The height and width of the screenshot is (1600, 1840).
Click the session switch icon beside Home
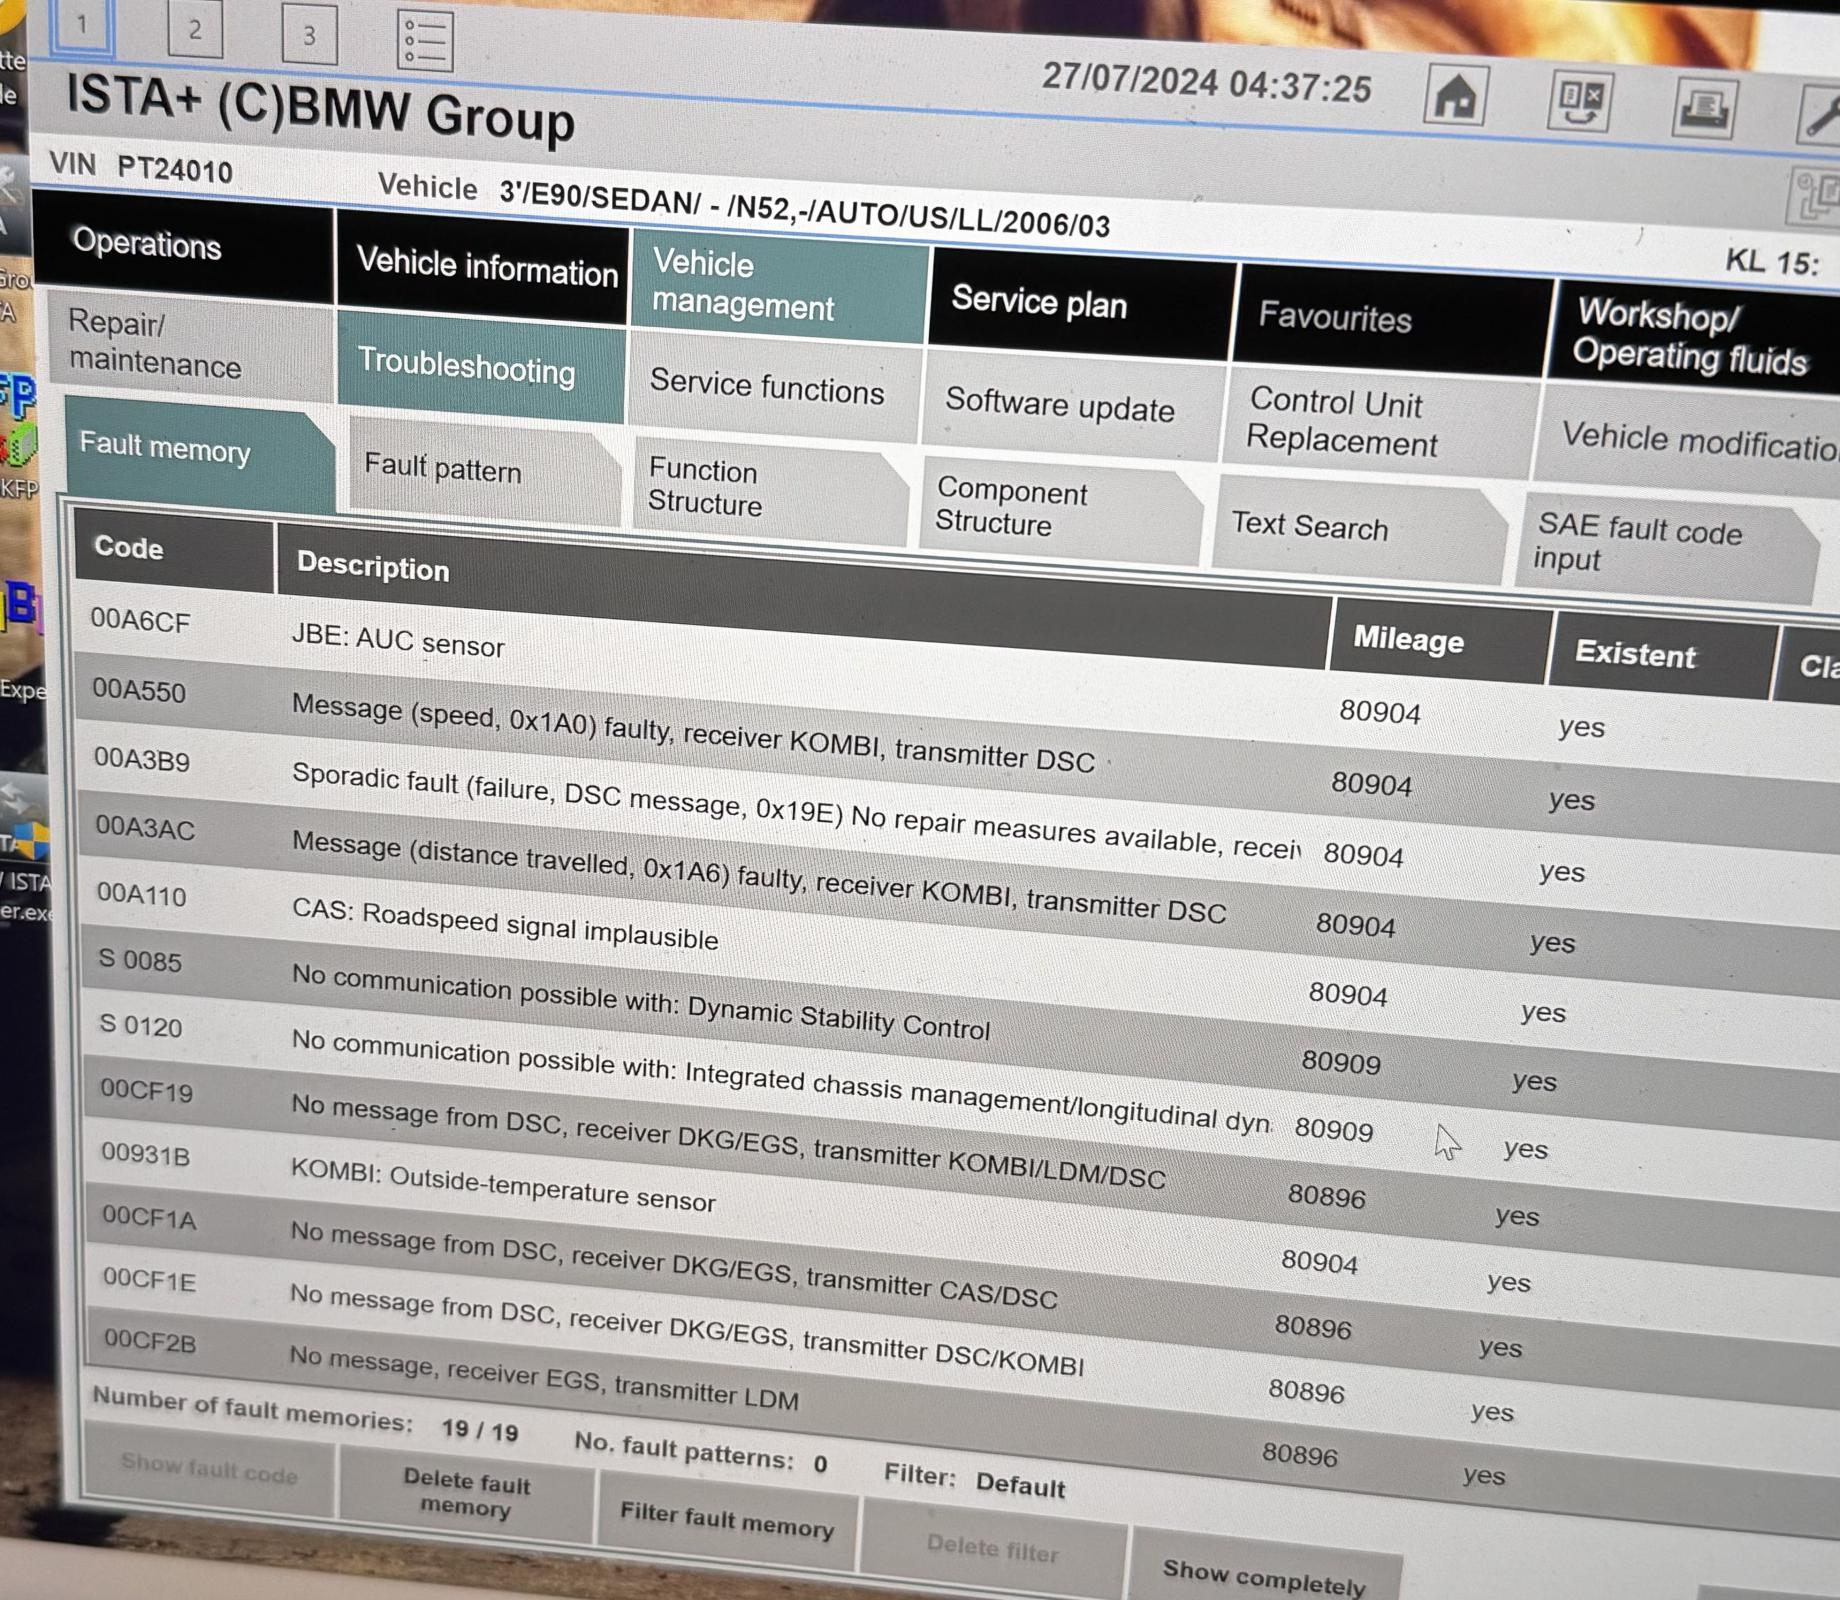click(x=1579, y=101)
